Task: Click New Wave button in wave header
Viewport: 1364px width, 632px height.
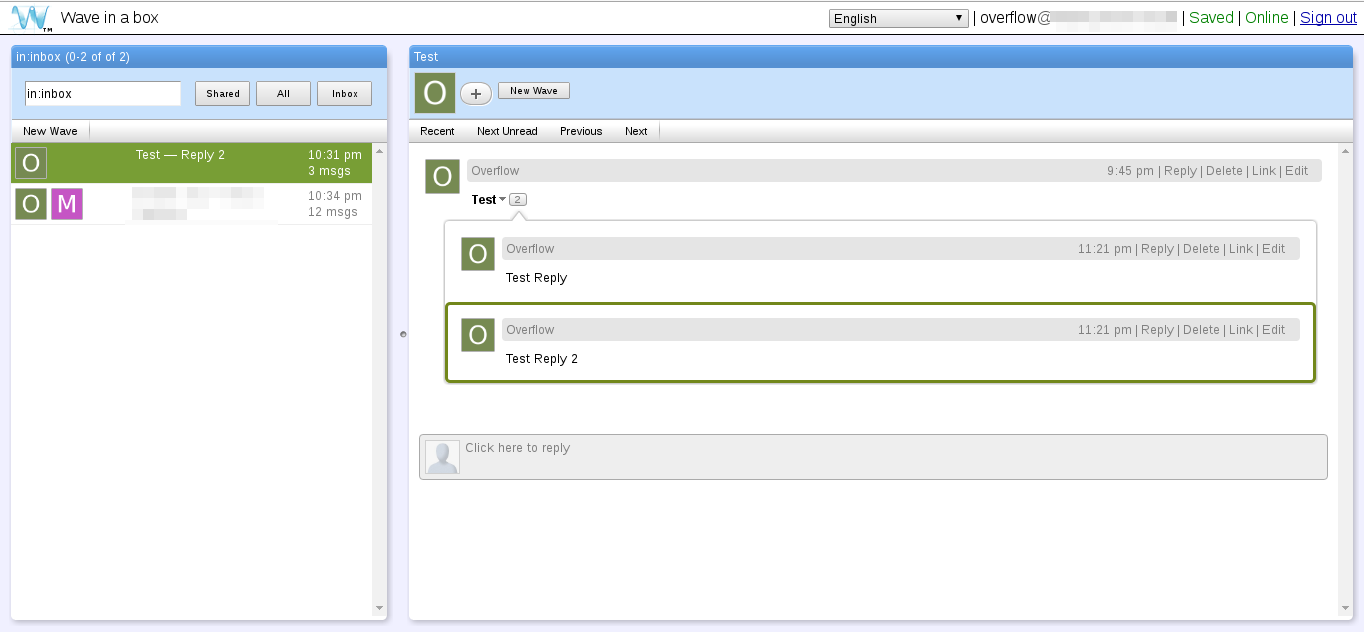Action: (x=533, y=91)
